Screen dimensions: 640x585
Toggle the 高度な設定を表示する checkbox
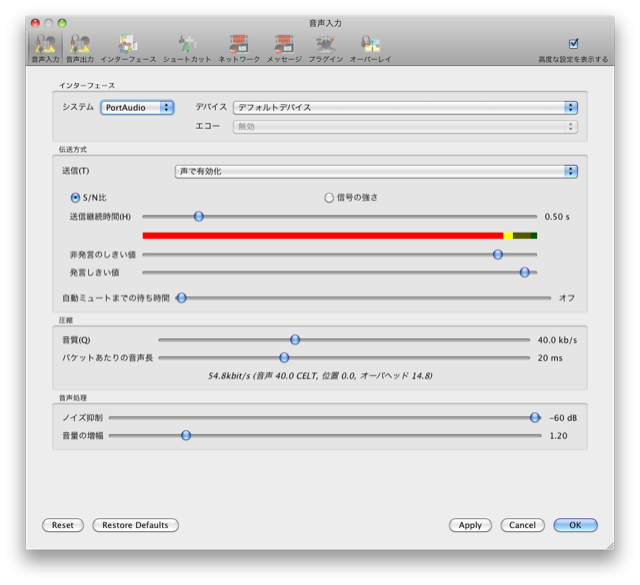pos(573,44)
